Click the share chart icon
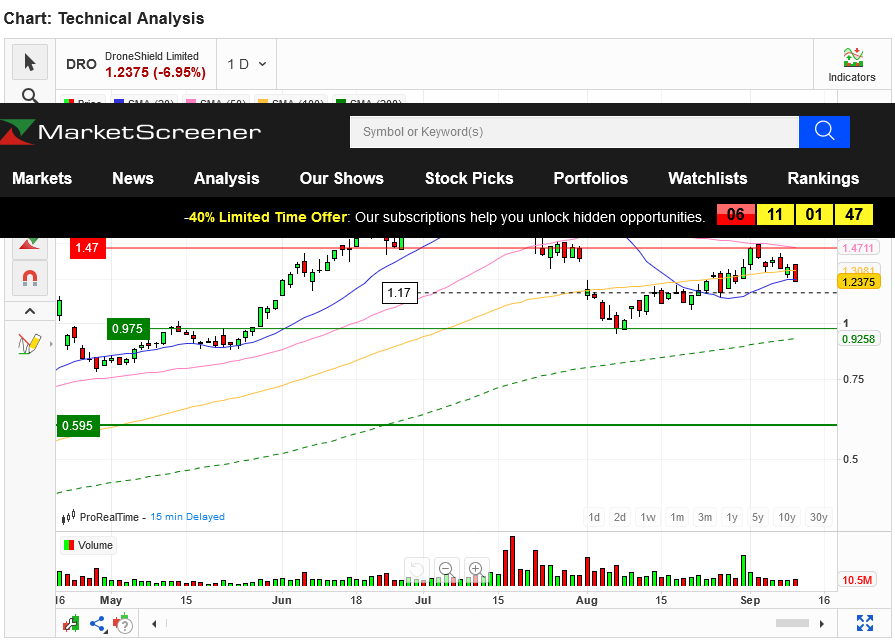Screen dimensions: 895x641 [x=97, y=624]
